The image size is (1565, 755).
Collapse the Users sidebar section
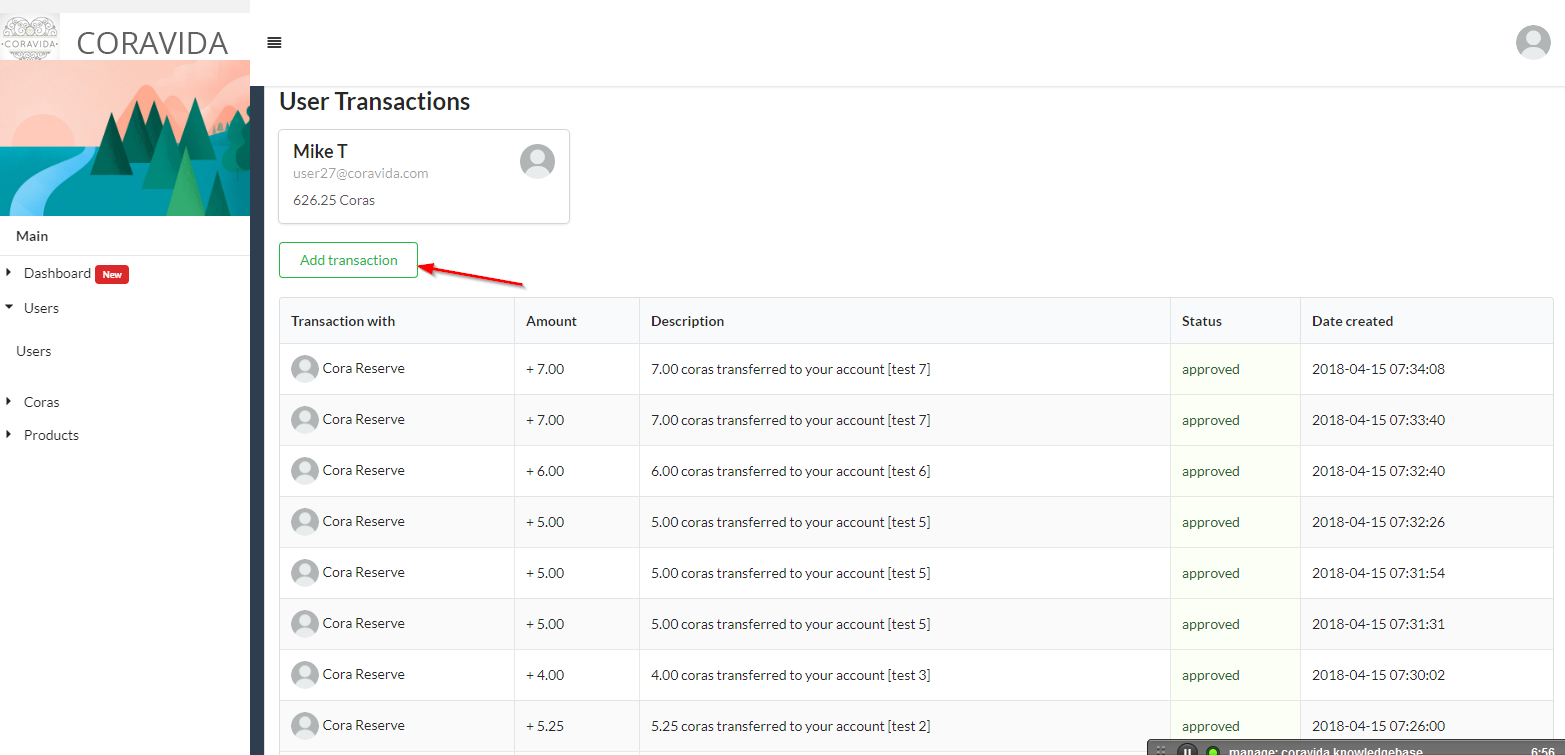[x=9, y=308]
